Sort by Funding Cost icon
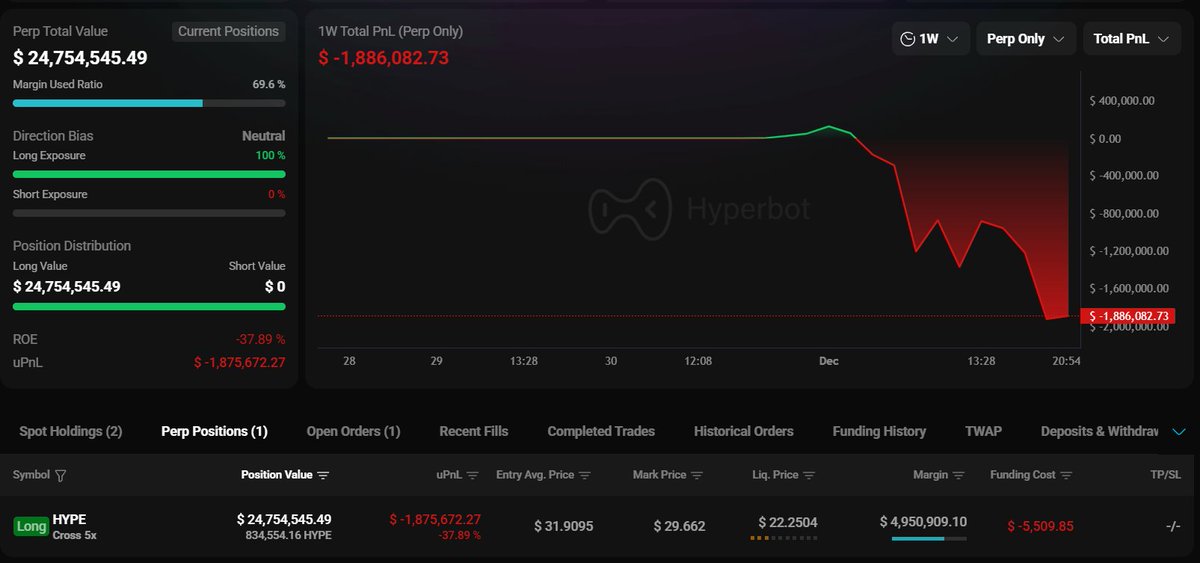This screenshot has height=563, width=1200. click(x=1067, y=475)
